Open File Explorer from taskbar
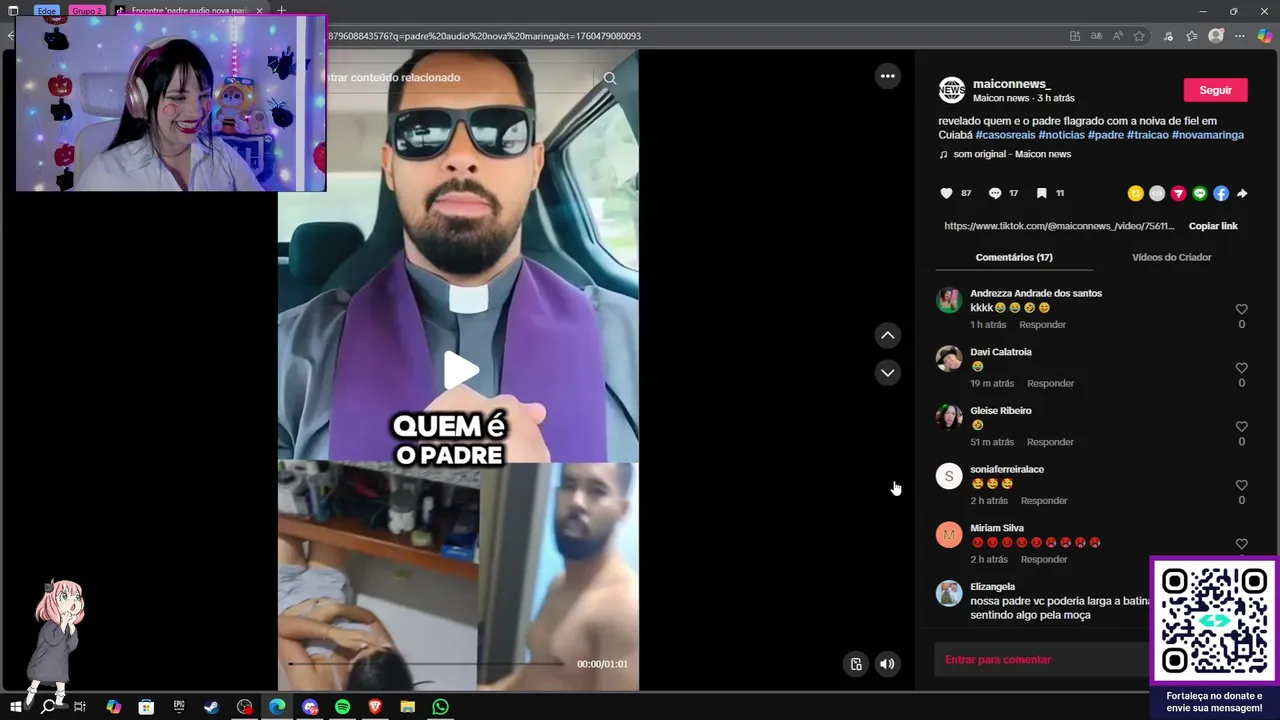The height and width of the screenshot is (720, 1280). pyautogui.click(x=408, y=707)
